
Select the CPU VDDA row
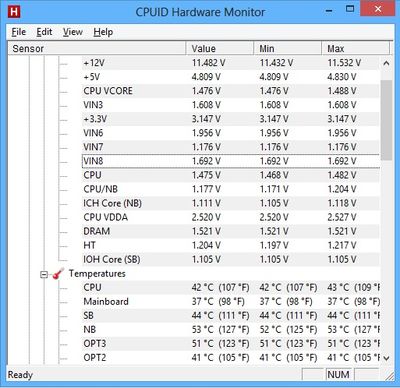pos(231,217)
